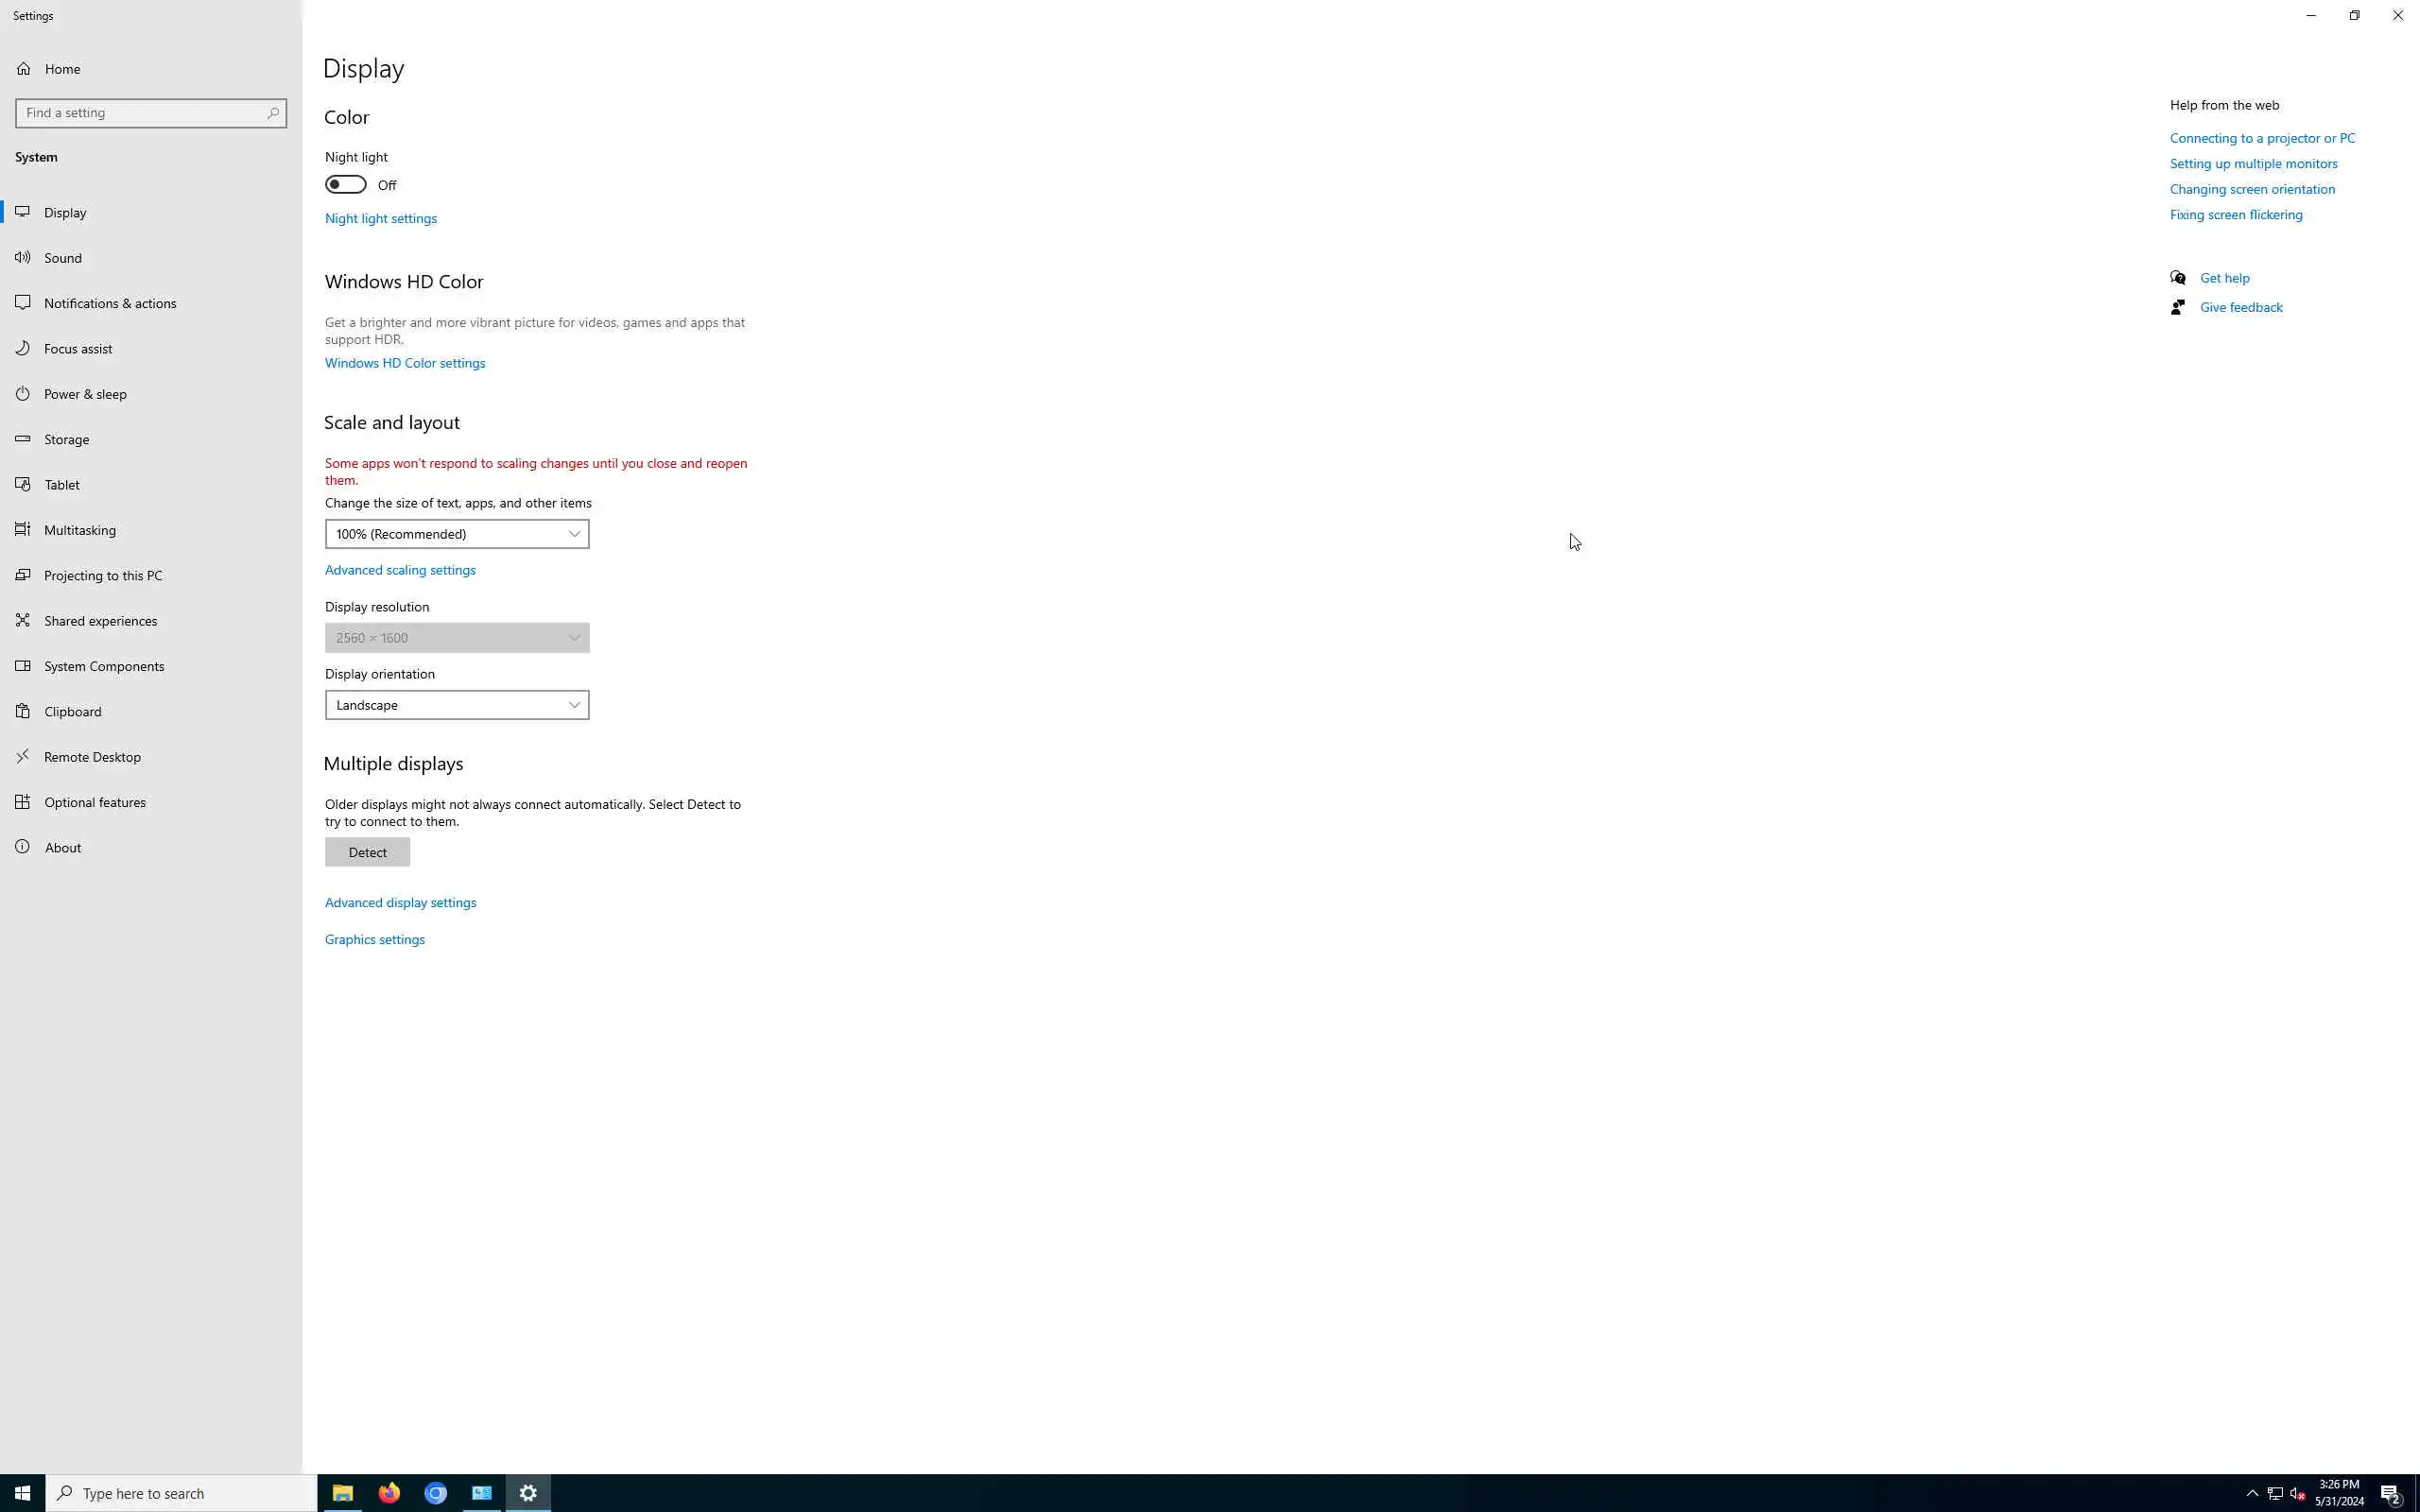Click the Clipboard icon in sidebar
Screen dimensions: 2420x1512
(x=22, y=711)
